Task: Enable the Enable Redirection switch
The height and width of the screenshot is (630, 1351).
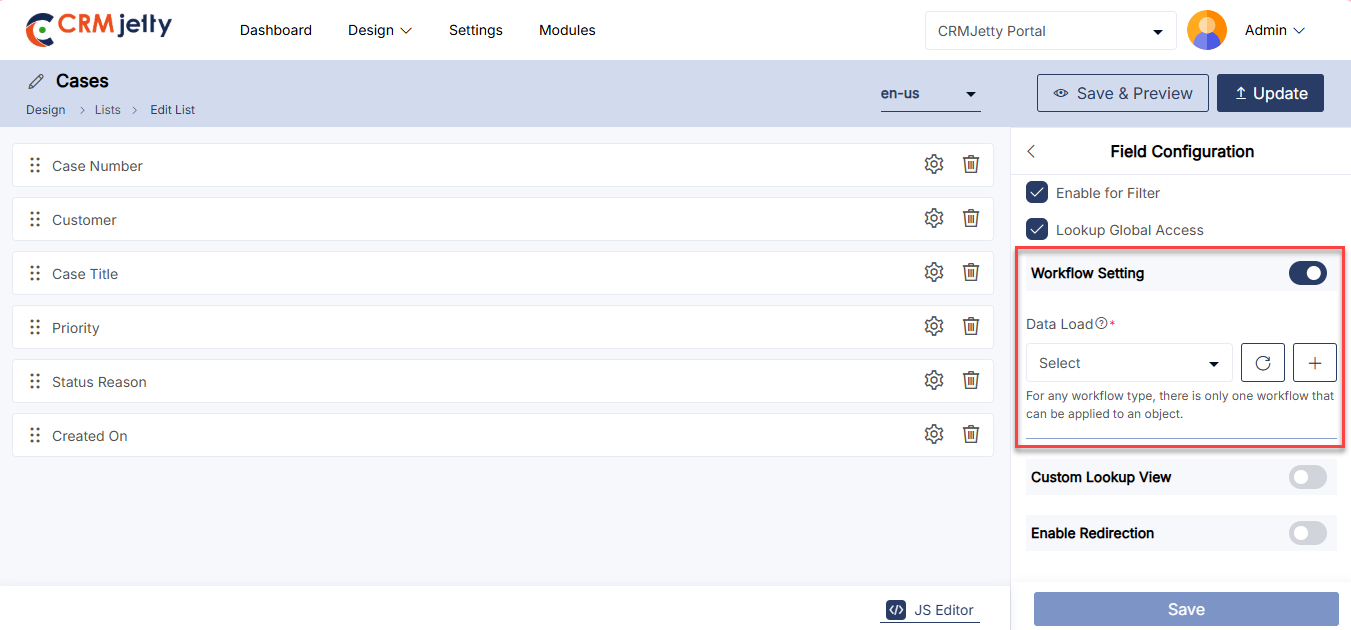Action: (x=1307, y=533)
